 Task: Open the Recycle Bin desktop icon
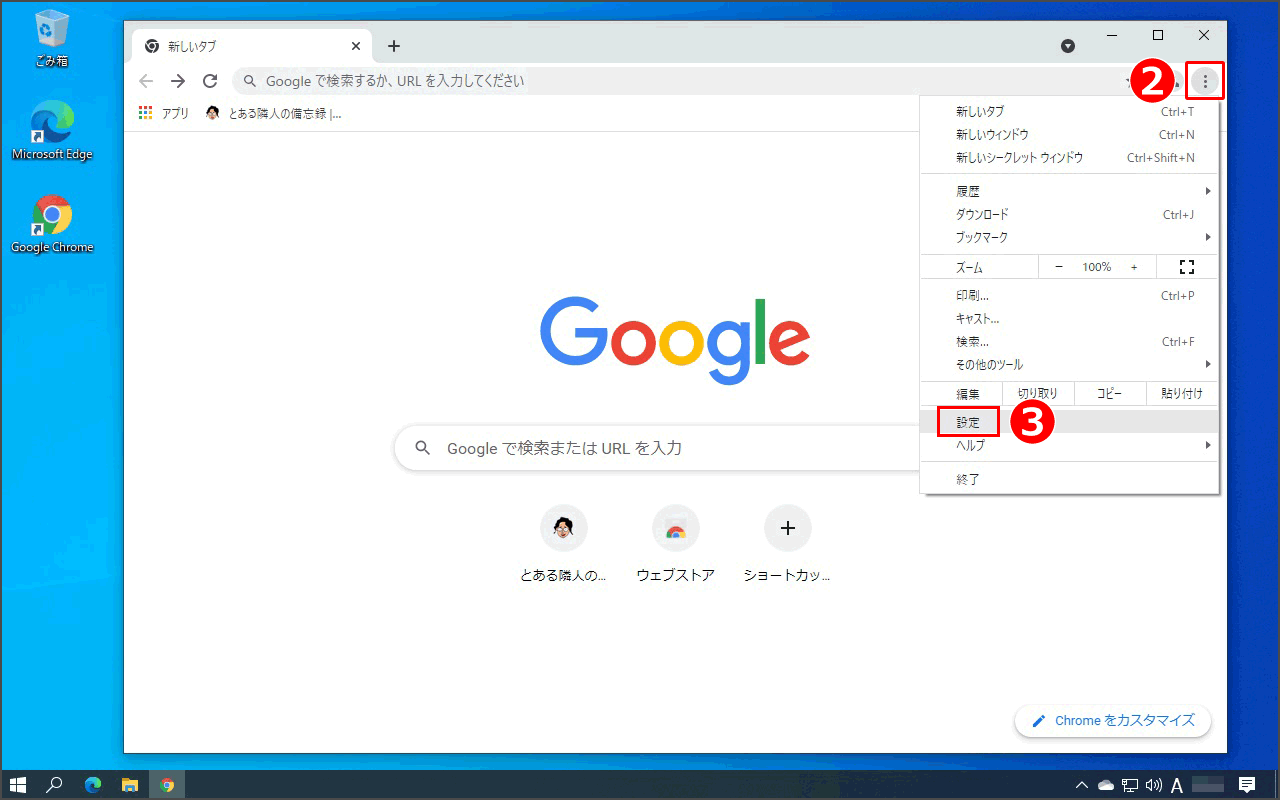point(51,38)
